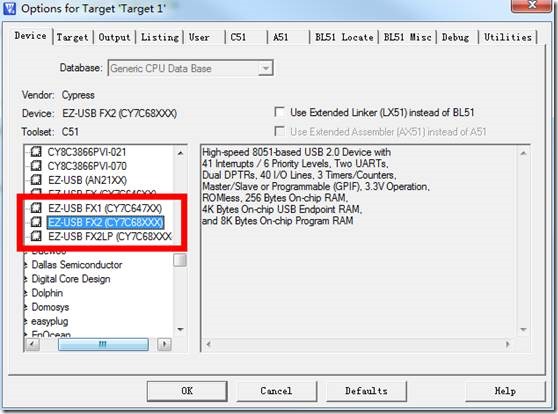The height and width of the screenshot is (414, 558).
Task: Select Digital Core Design vendor entry
Action: click(x=71, y=279)
